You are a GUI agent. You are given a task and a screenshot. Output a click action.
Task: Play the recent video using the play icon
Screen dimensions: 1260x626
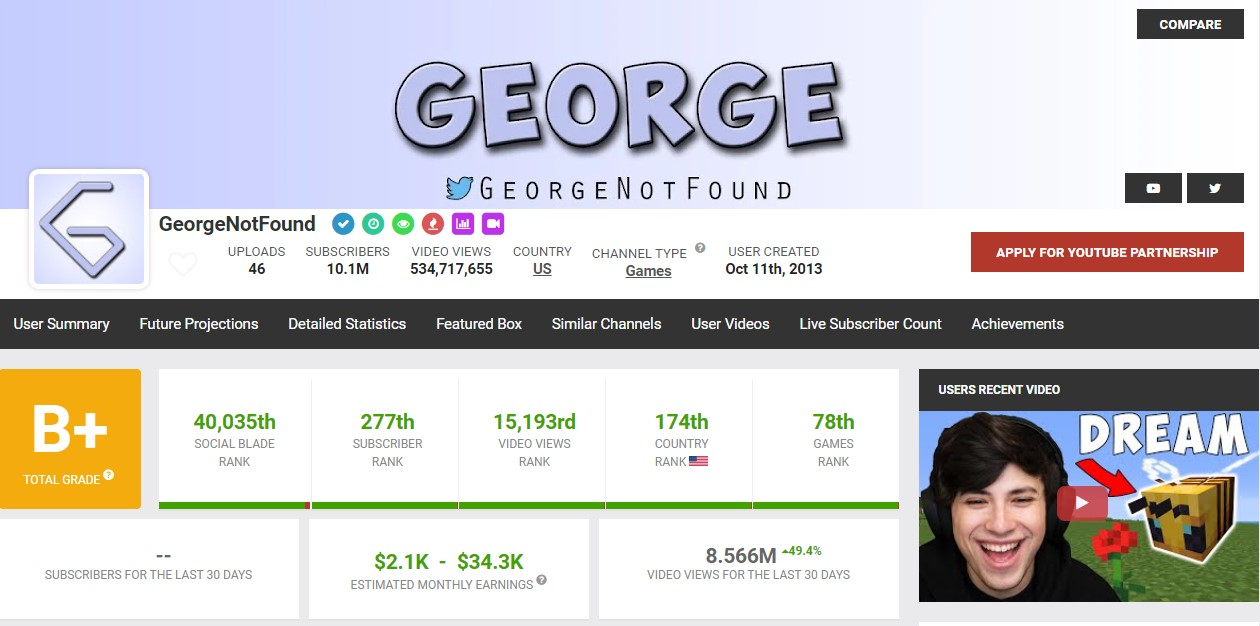click(x=1082, y=502)
